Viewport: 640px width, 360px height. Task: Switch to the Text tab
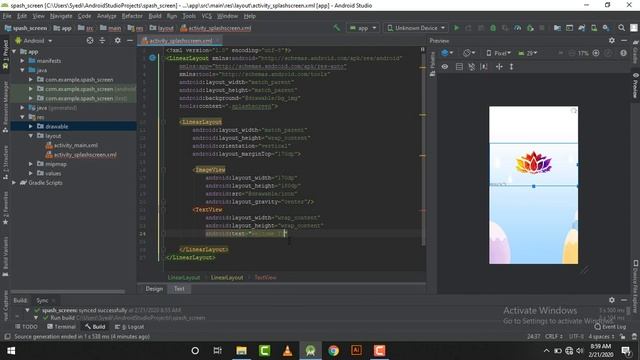[x=179, y=289]
